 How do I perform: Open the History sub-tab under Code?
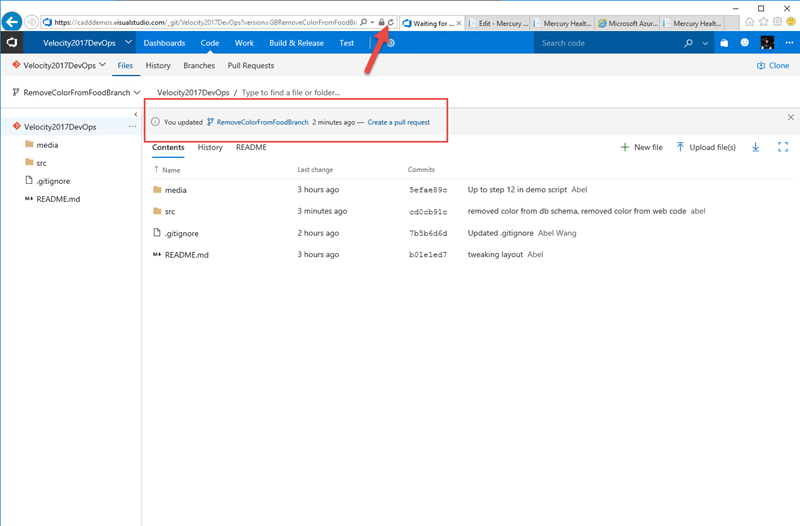(158, 65)
